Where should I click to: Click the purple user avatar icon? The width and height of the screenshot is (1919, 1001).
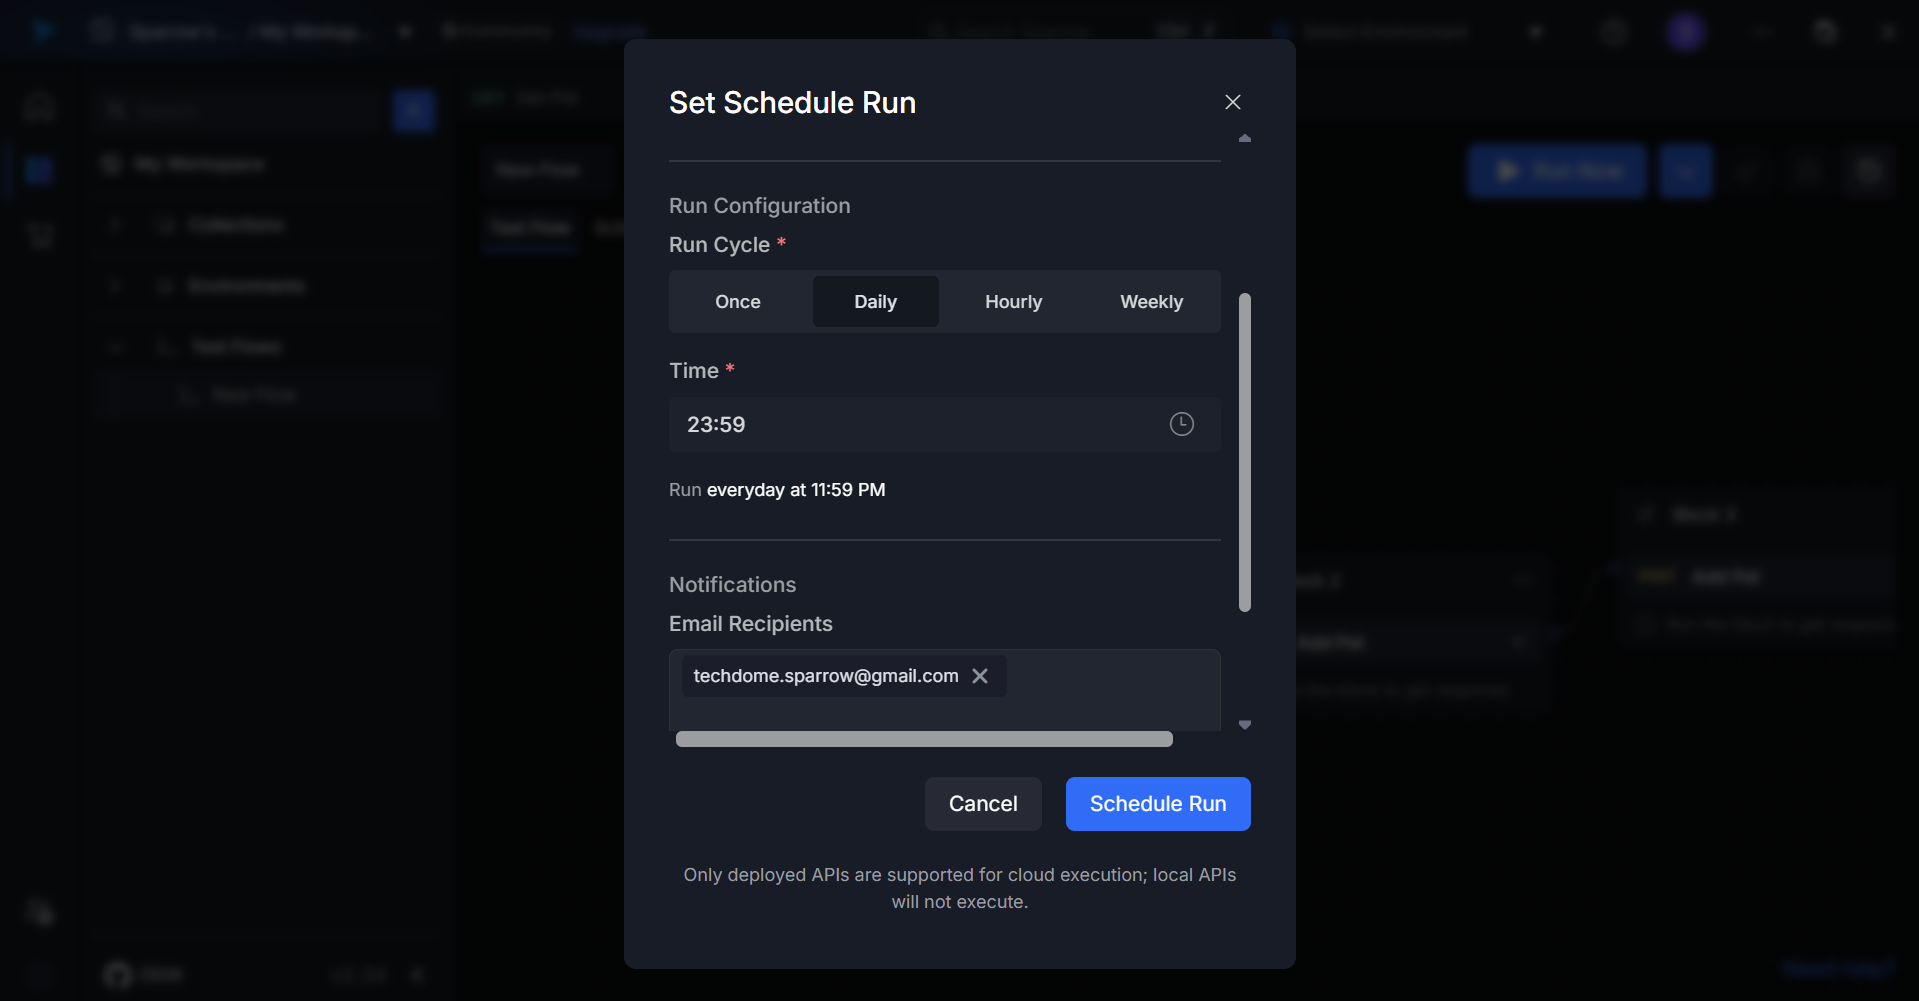click(1685, 32)
